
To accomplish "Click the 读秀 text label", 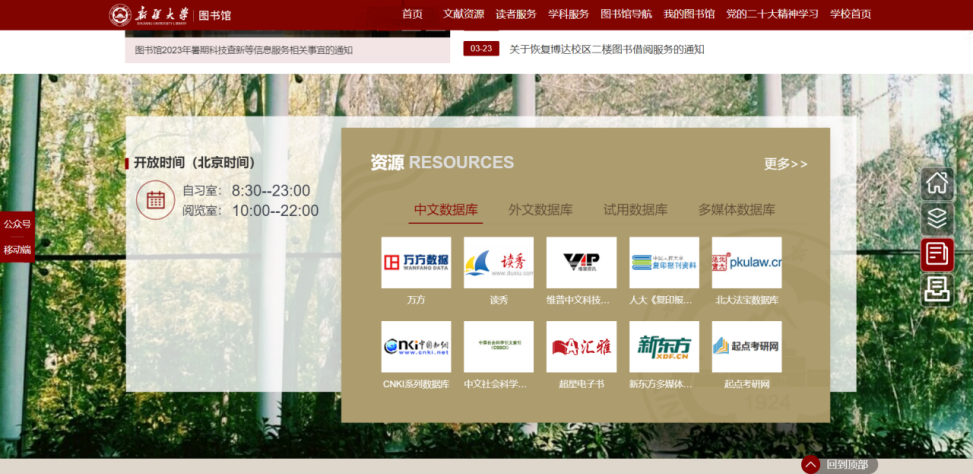I will (x=498, y=300).
